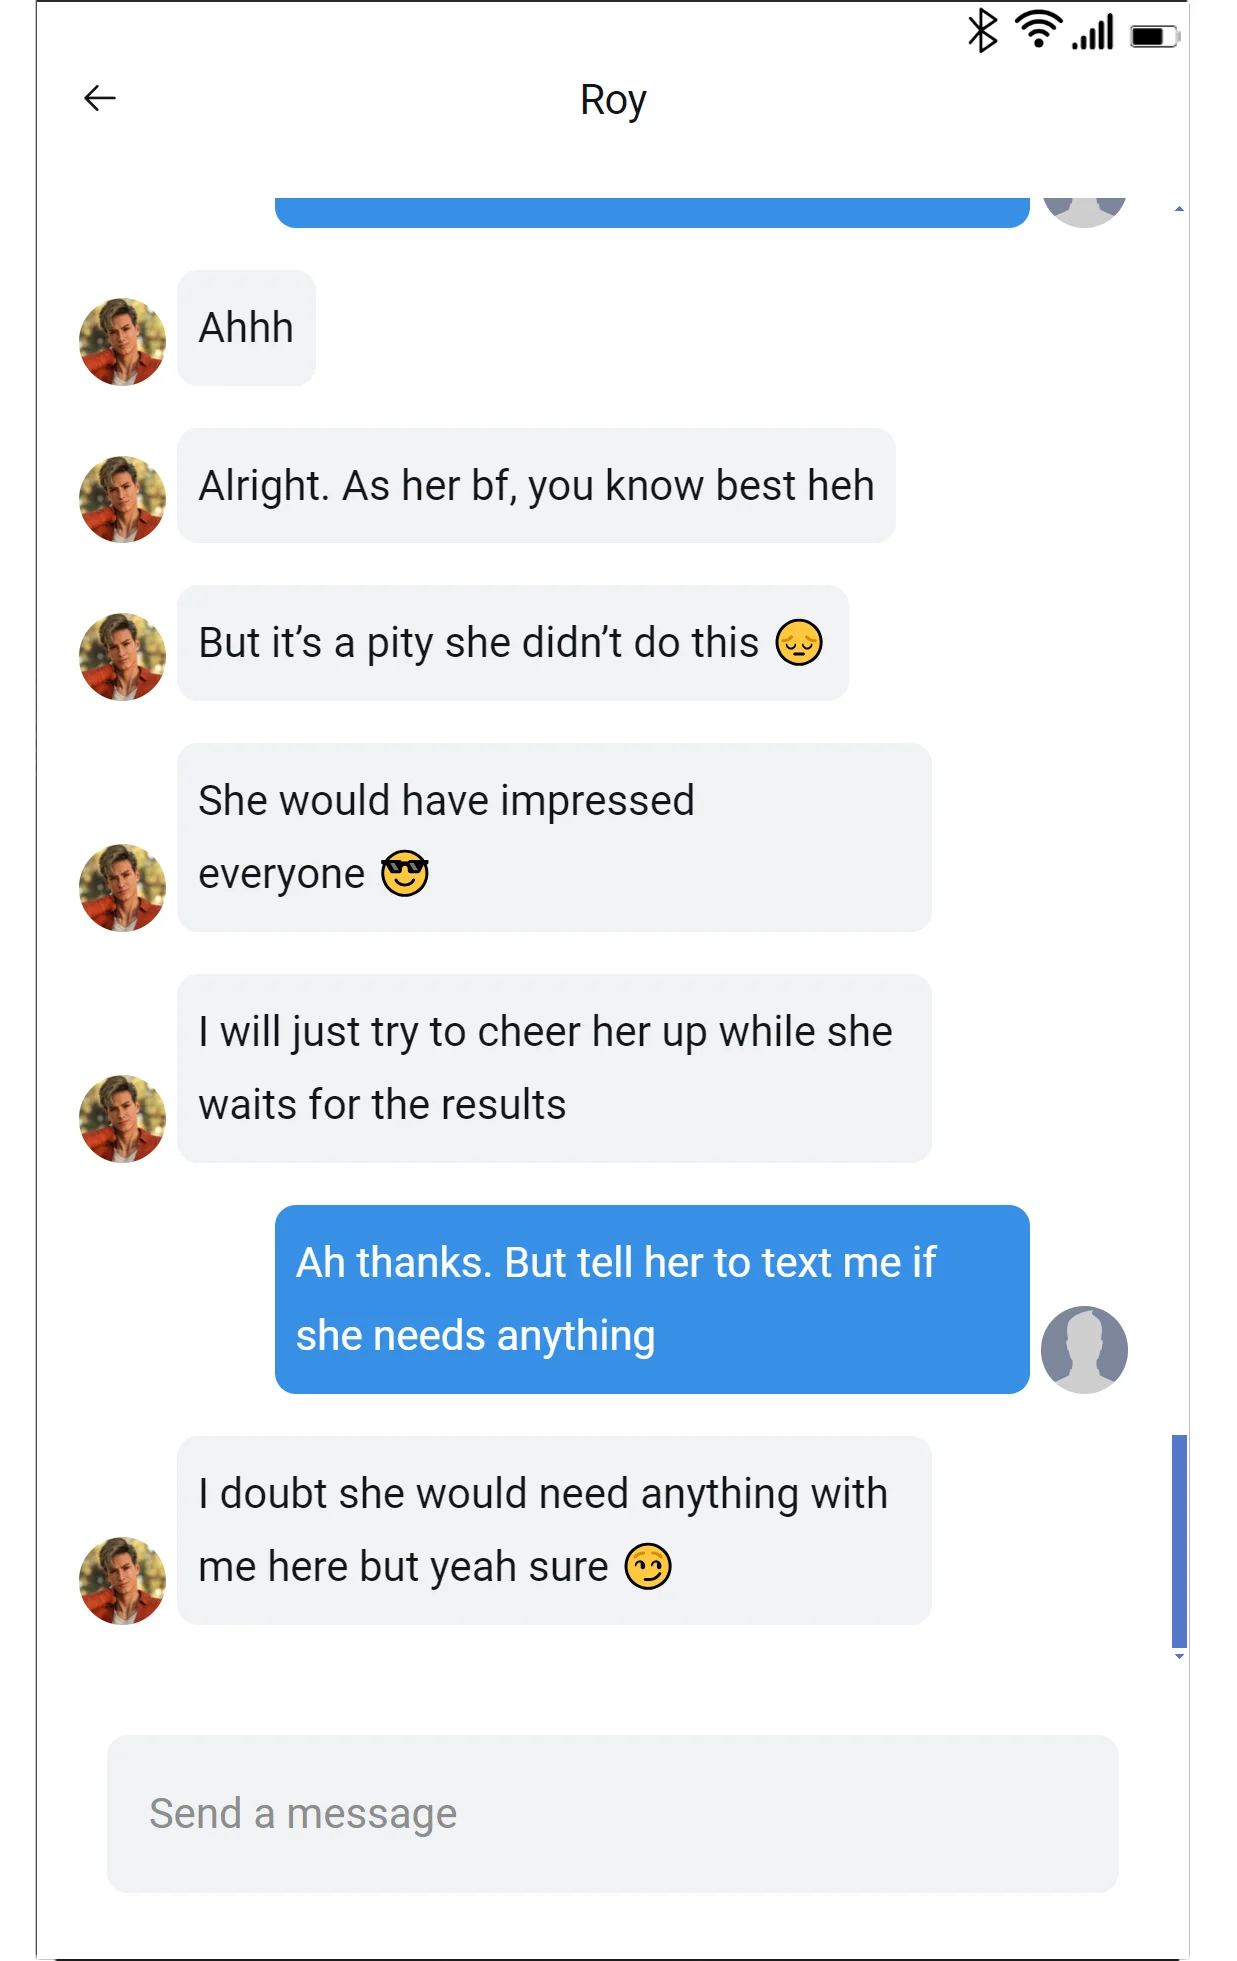
Task: Click the sad emoji in pity message
Action: click(x=799, y=642)
